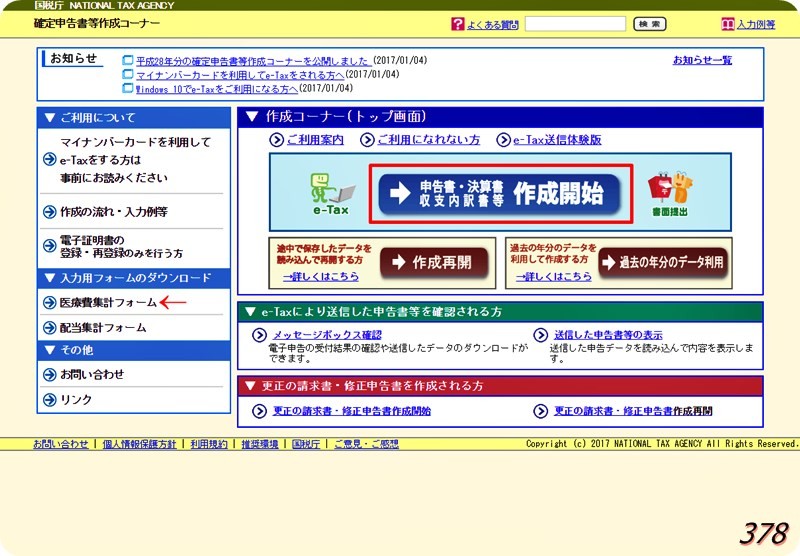The image size is (800, 556).
Task: Click the arrow icon beside マイナンバーカードを利用して
Action: pyautogui.click(x=49, y=160)
